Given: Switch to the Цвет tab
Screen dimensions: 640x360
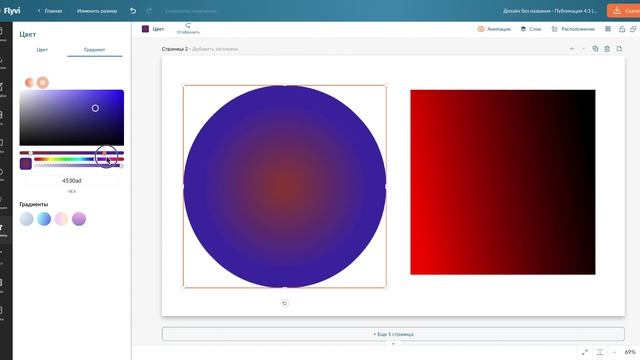Looking at the screenshot, I should tap(42, 50).
